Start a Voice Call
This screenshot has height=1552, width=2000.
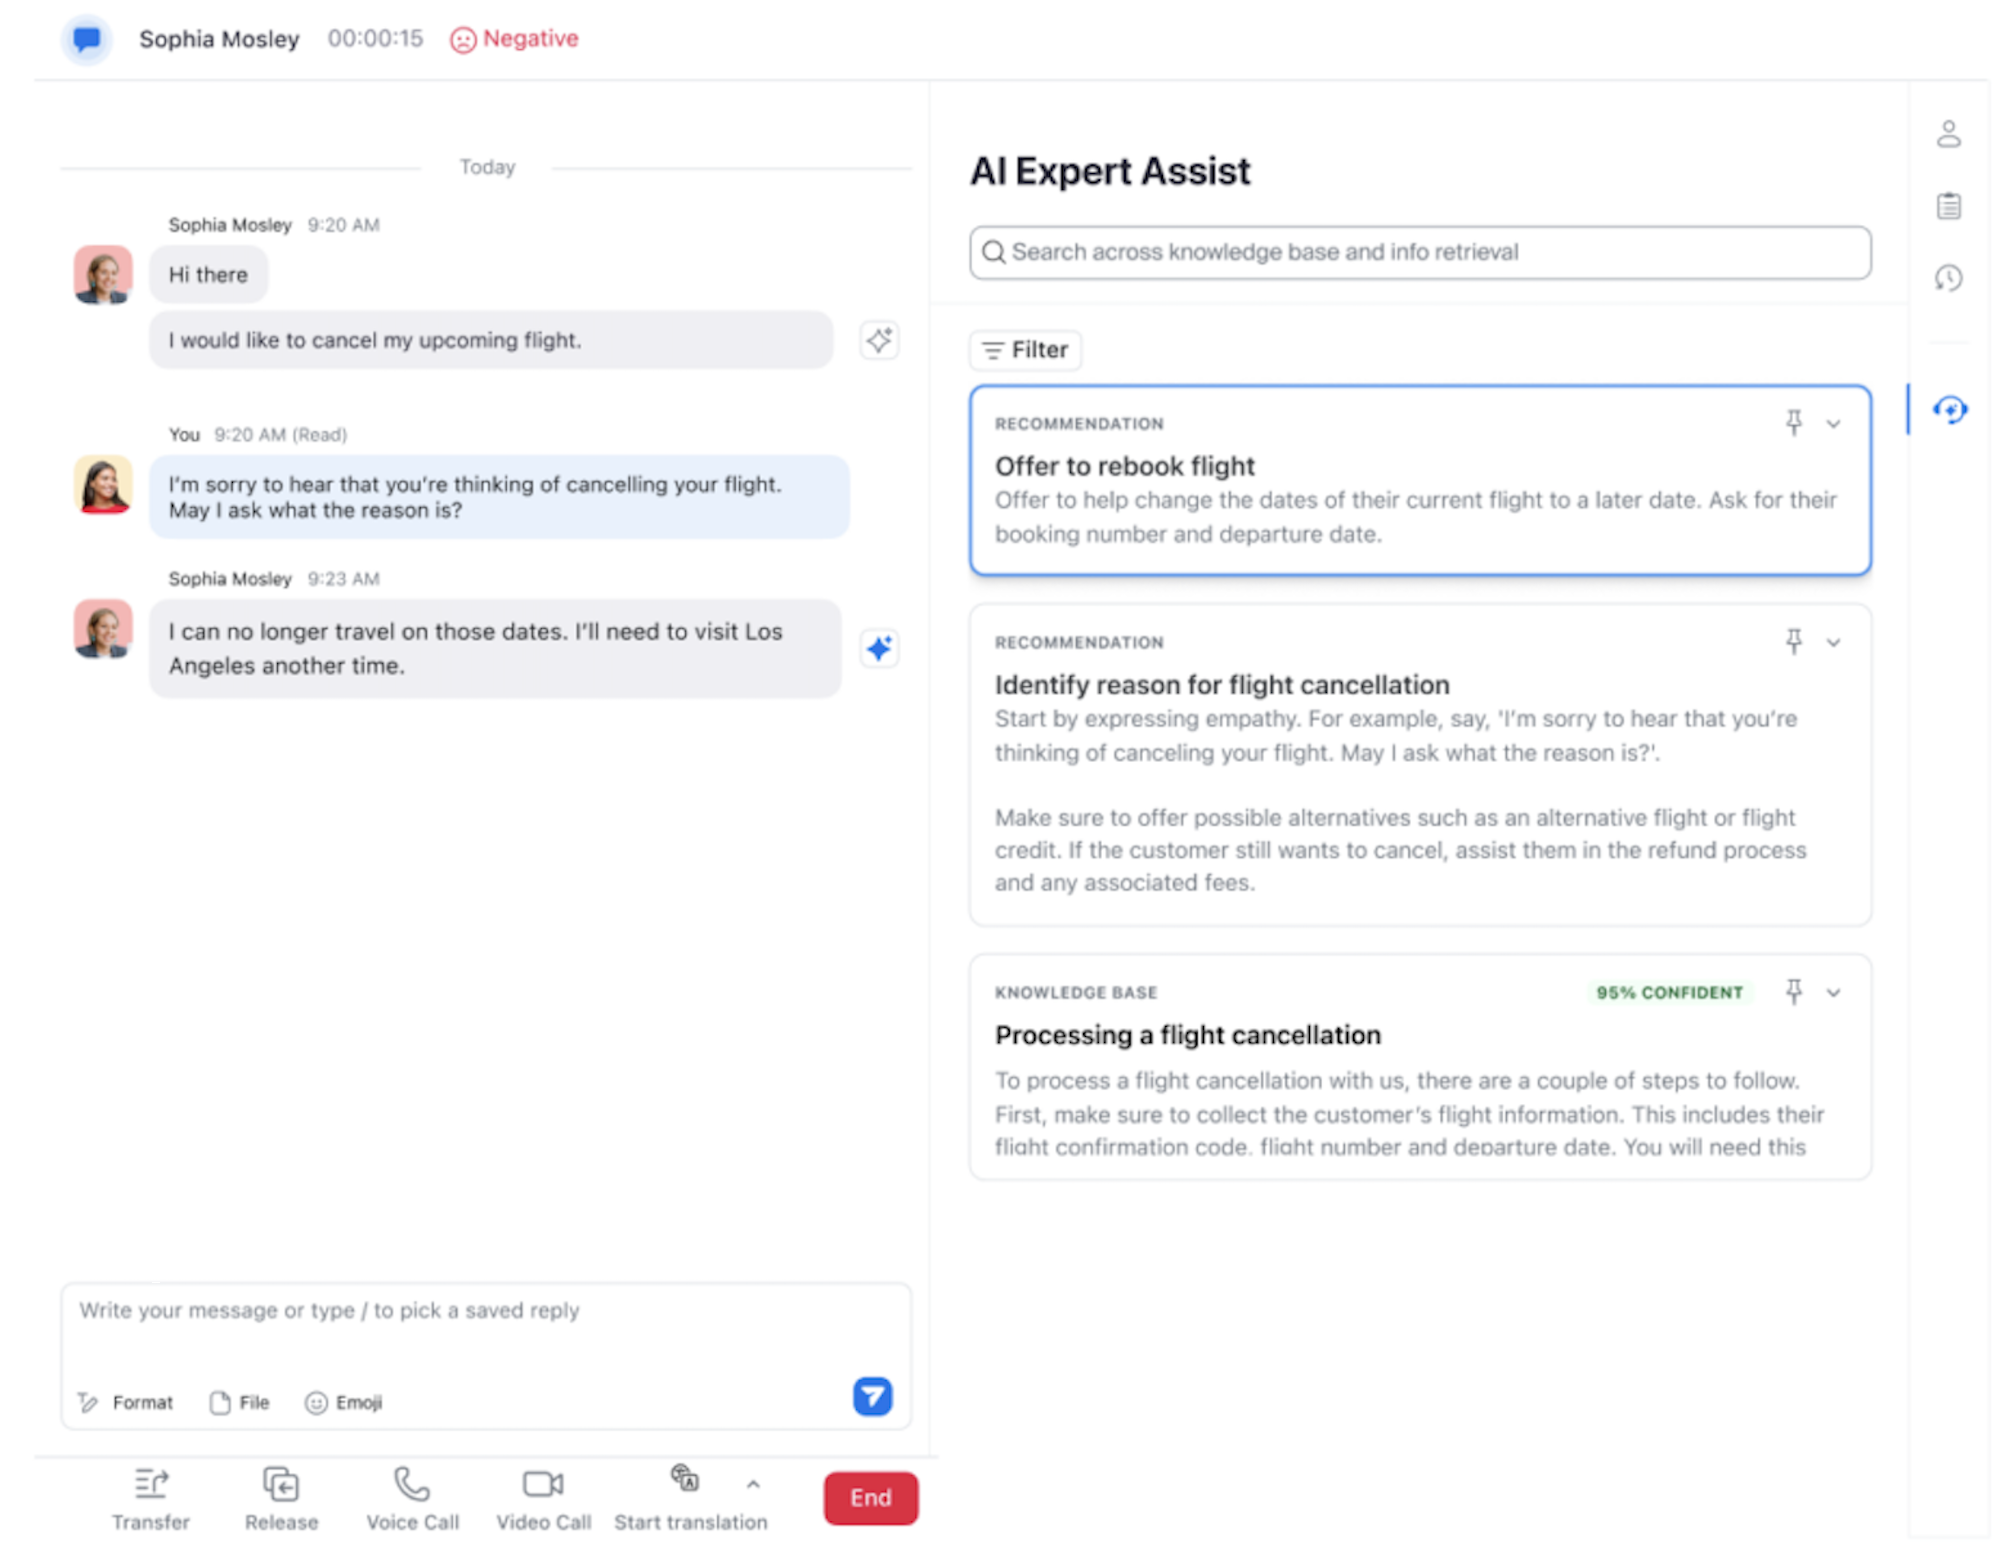412,1499
